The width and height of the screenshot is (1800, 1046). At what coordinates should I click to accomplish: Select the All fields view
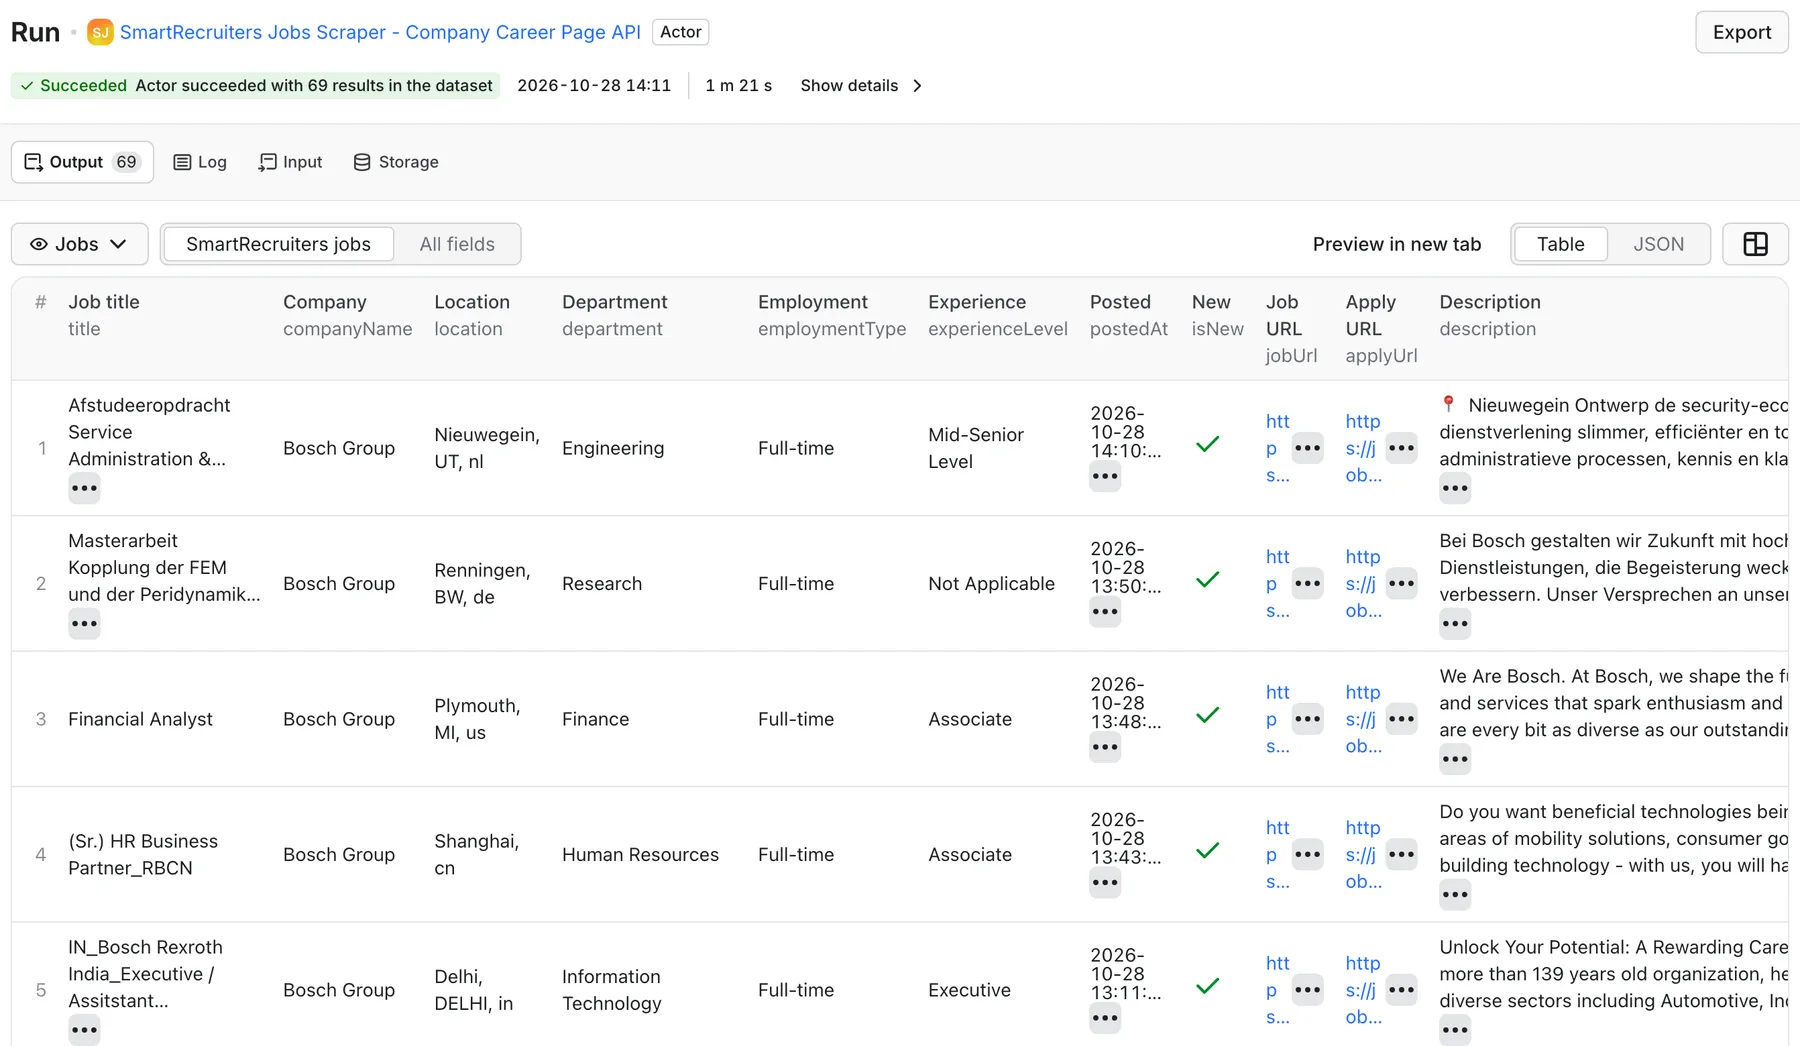pyautogui.click(x=457, y=244)
